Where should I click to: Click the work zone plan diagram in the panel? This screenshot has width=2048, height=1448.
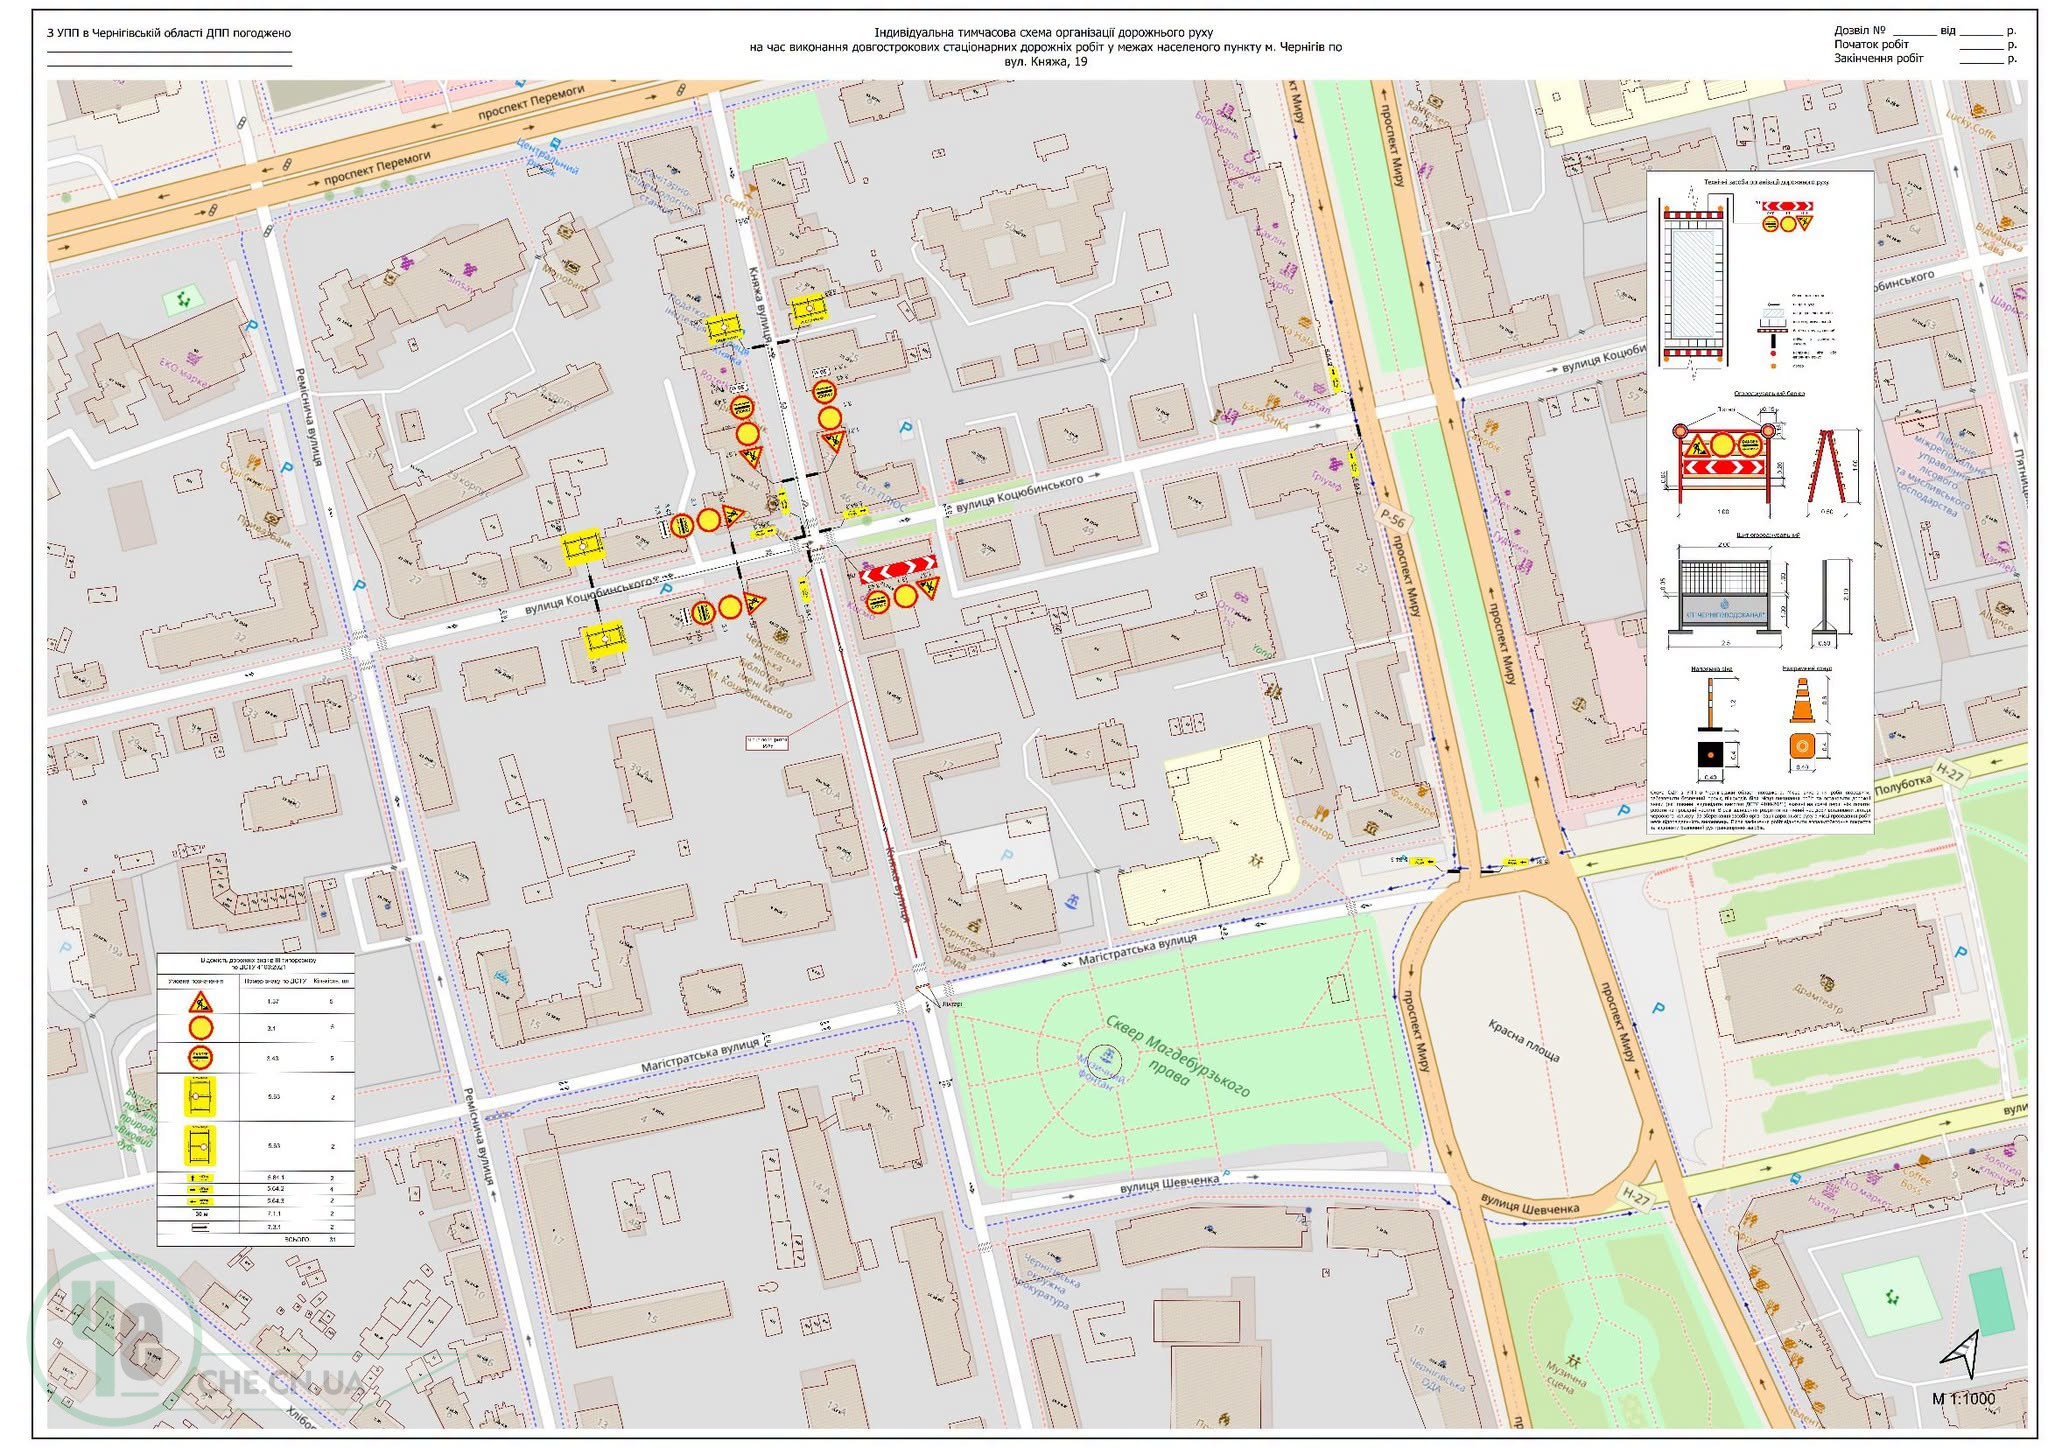1693,283
